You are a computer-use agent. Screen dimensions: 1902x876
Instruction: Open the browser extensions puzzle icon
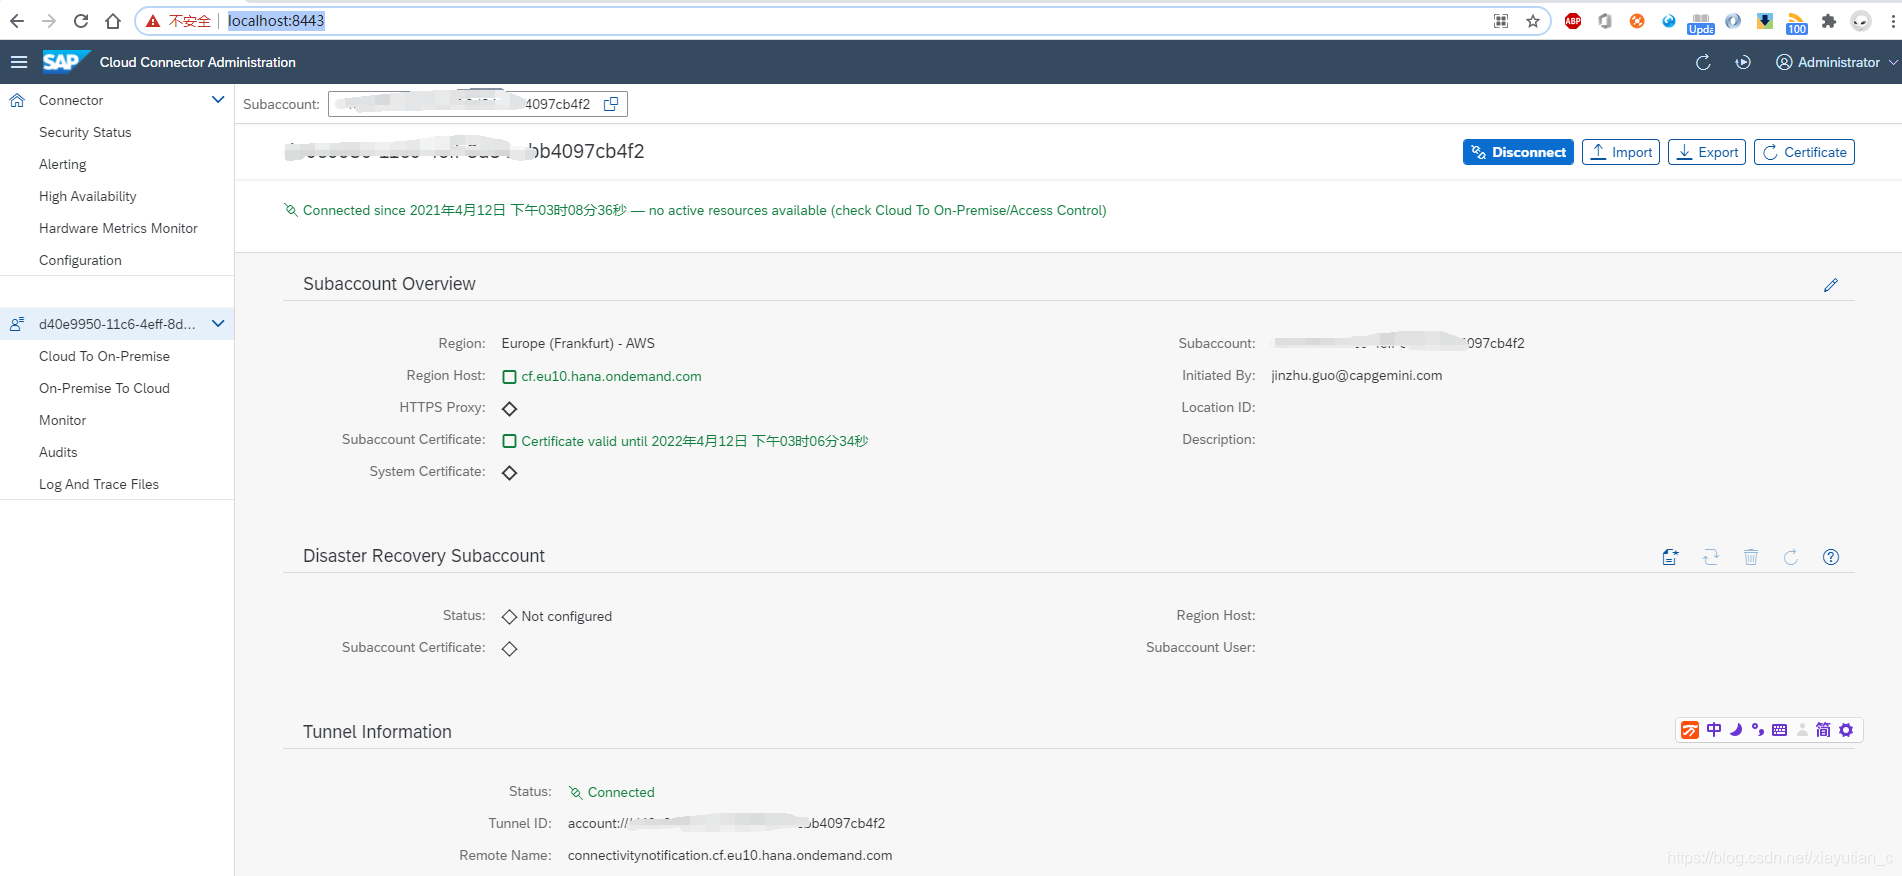pos(1829,21)
